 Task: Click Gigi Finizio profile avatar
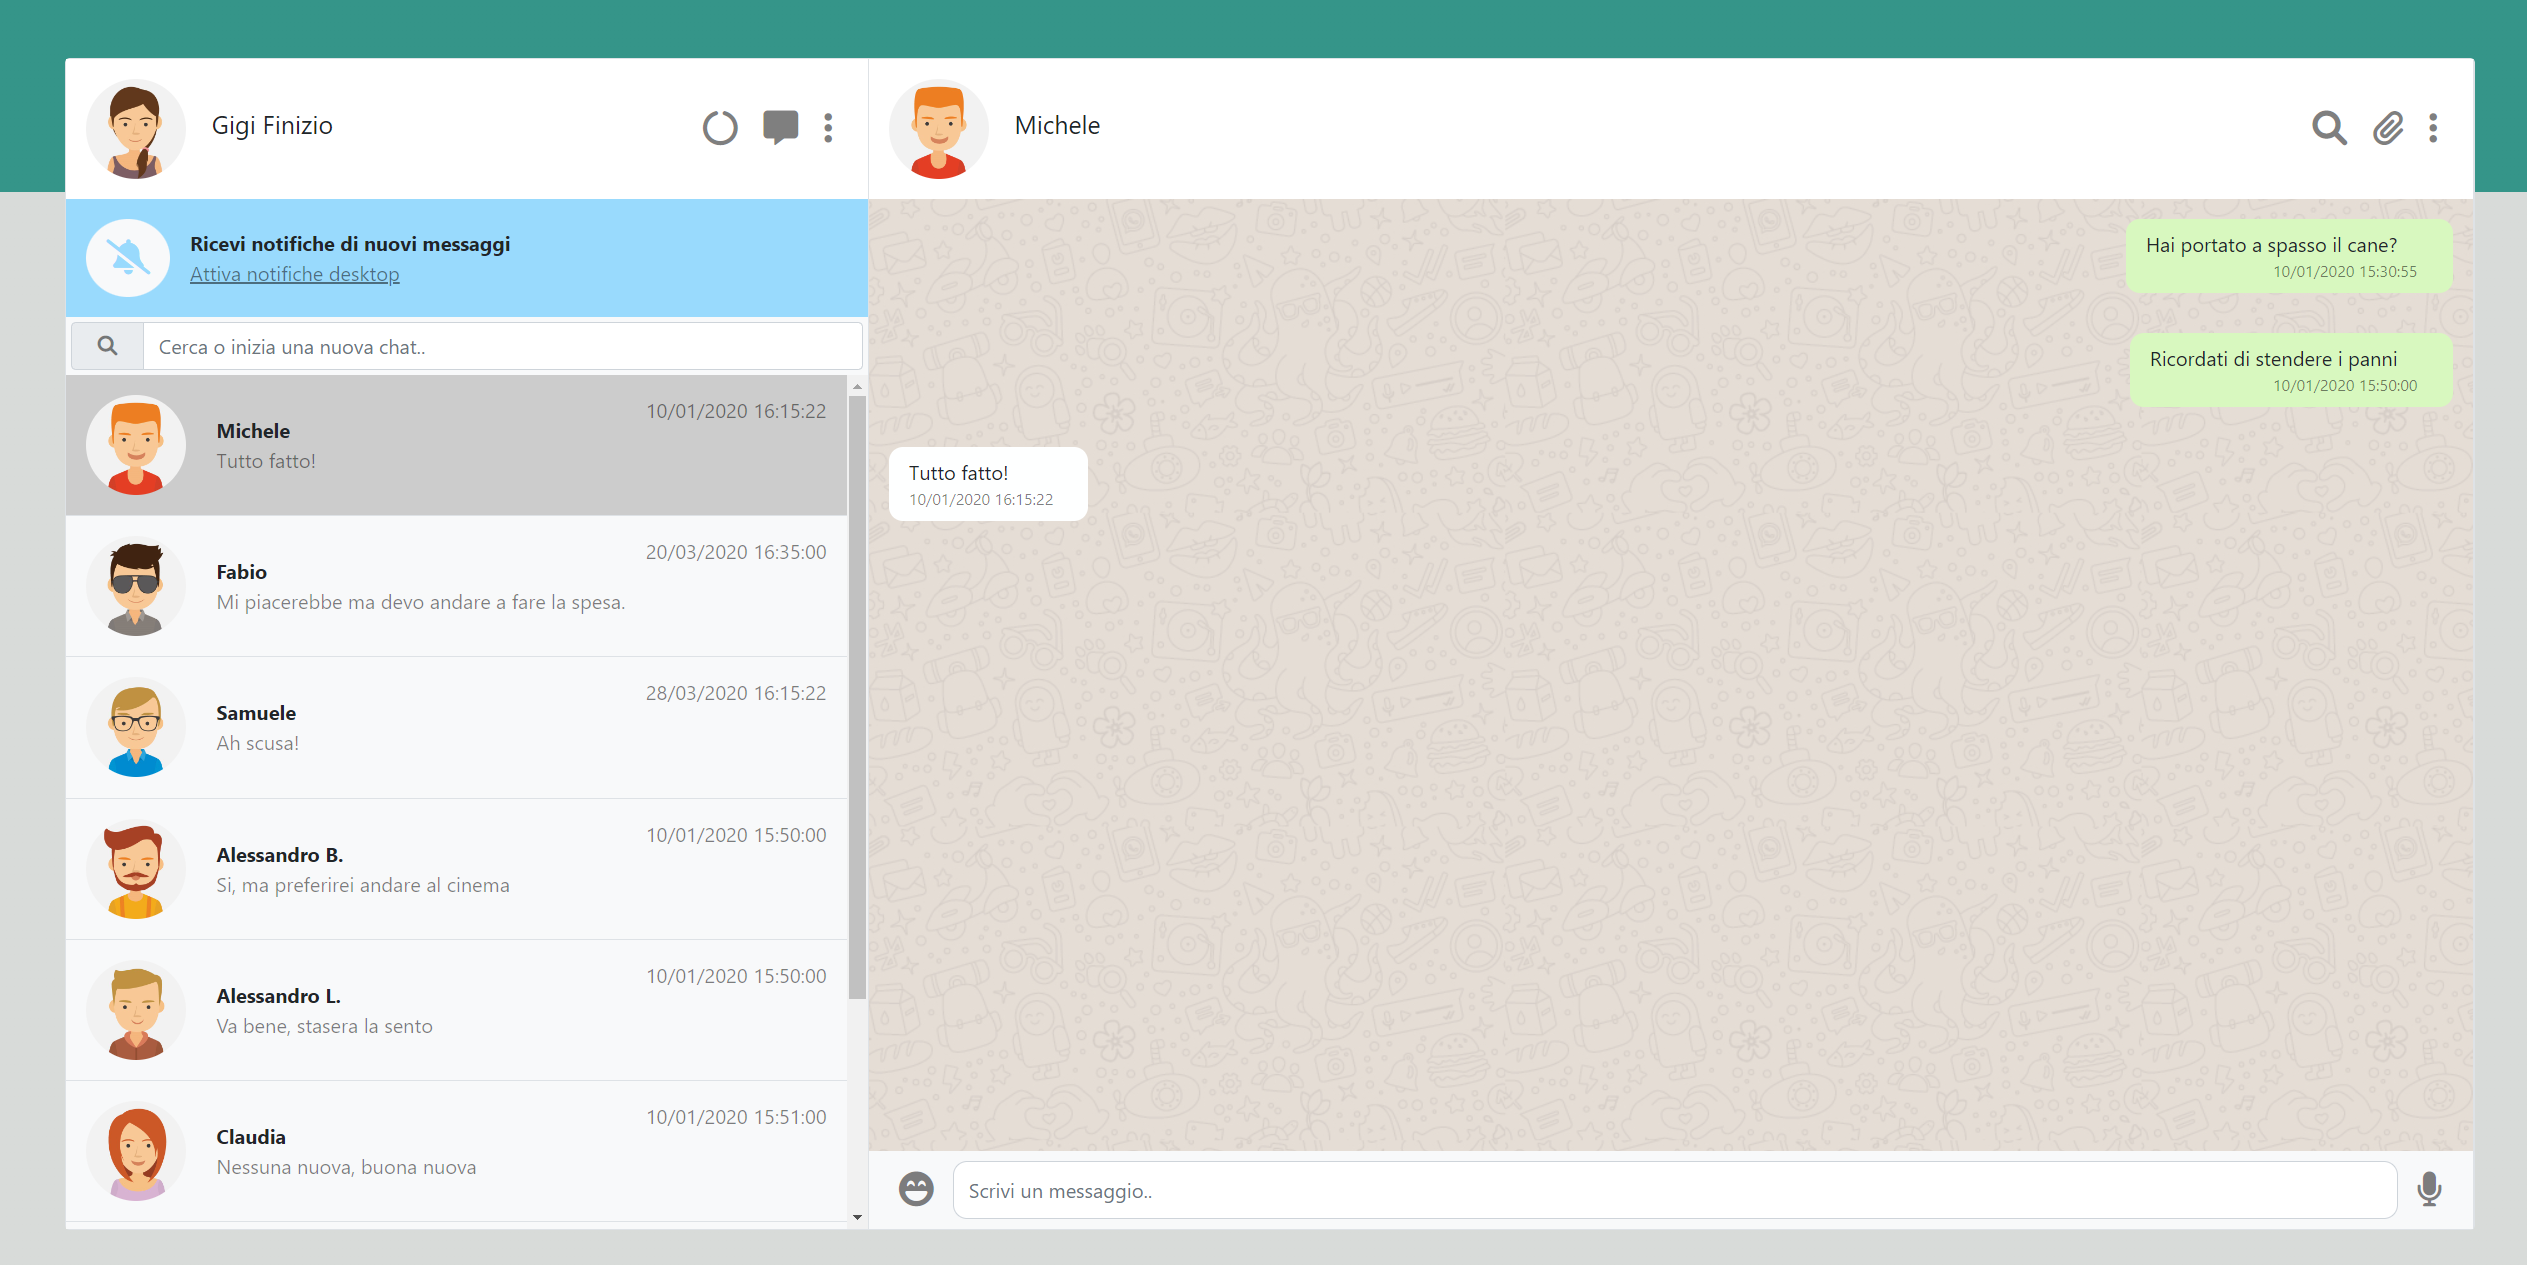[136, 129]
